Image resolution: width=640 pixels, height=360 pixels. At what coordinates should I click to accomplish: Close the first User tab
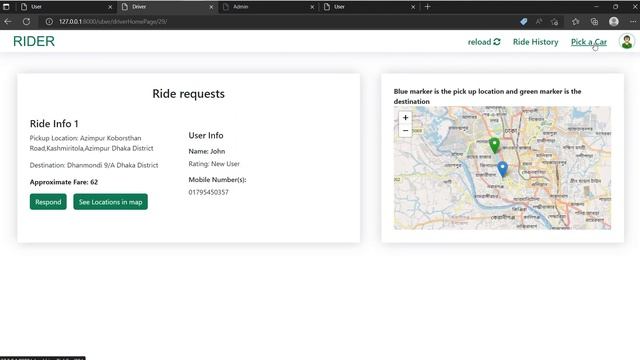click(x=110, y=7)
